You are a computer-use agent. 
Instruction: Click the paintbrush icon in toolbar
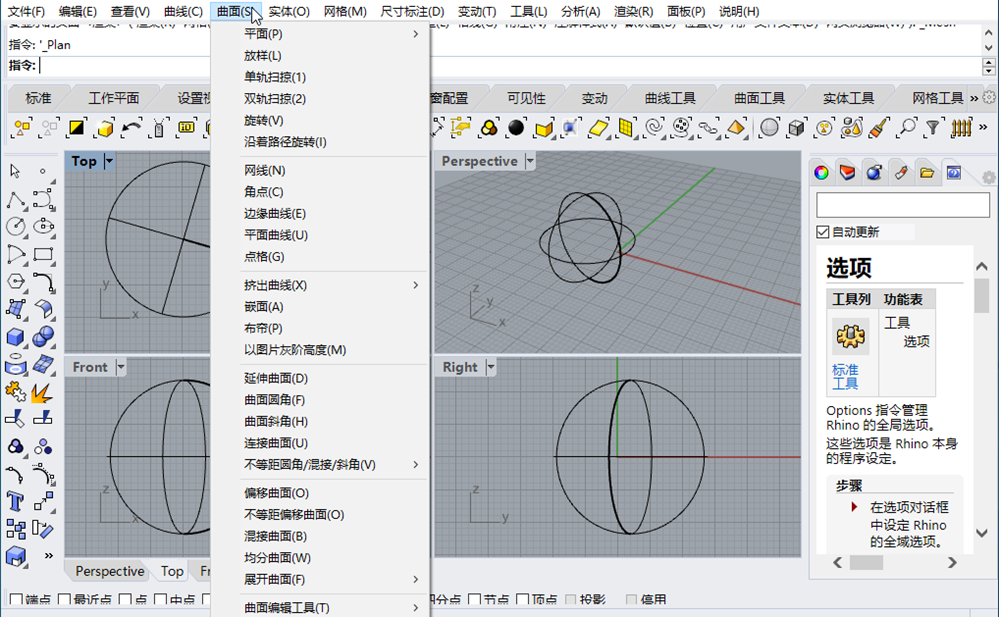879,127
